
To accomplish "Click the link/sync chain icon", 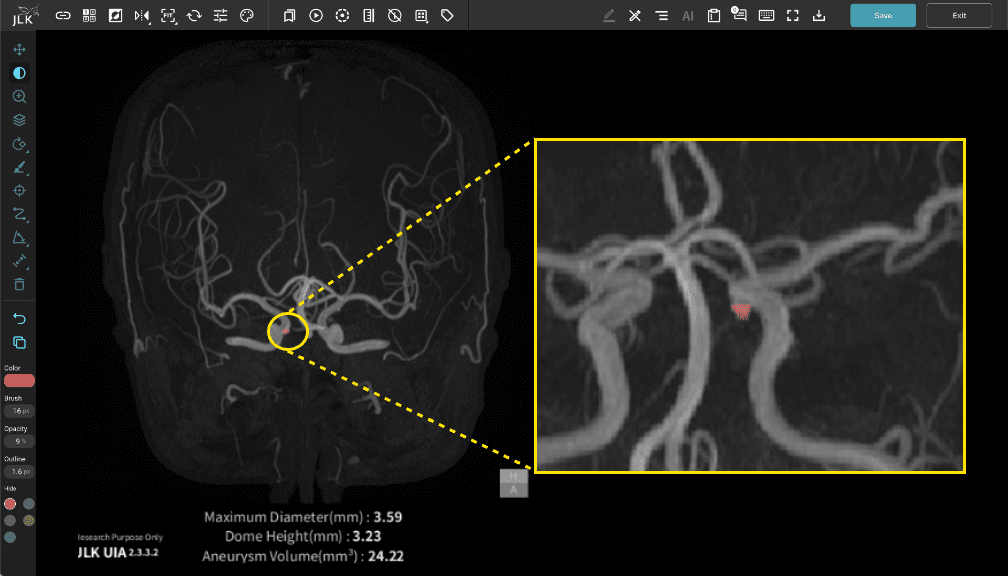I will 63,15.
